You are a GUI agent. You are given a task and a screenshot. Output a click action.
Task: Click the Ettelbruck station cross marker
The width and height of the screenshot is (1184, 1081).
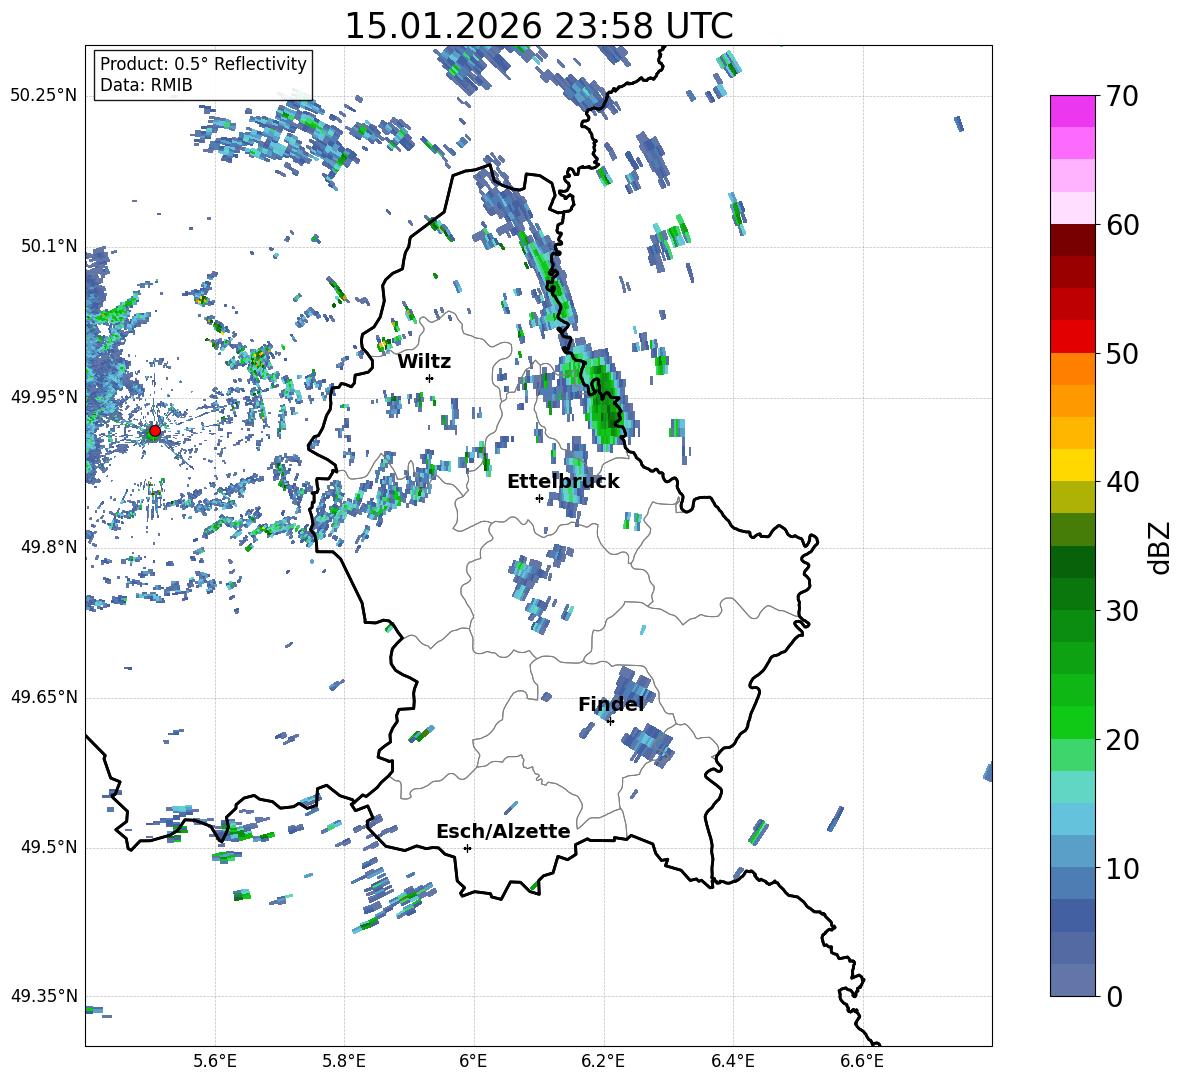pyautogui.click(x=539, y=498)
